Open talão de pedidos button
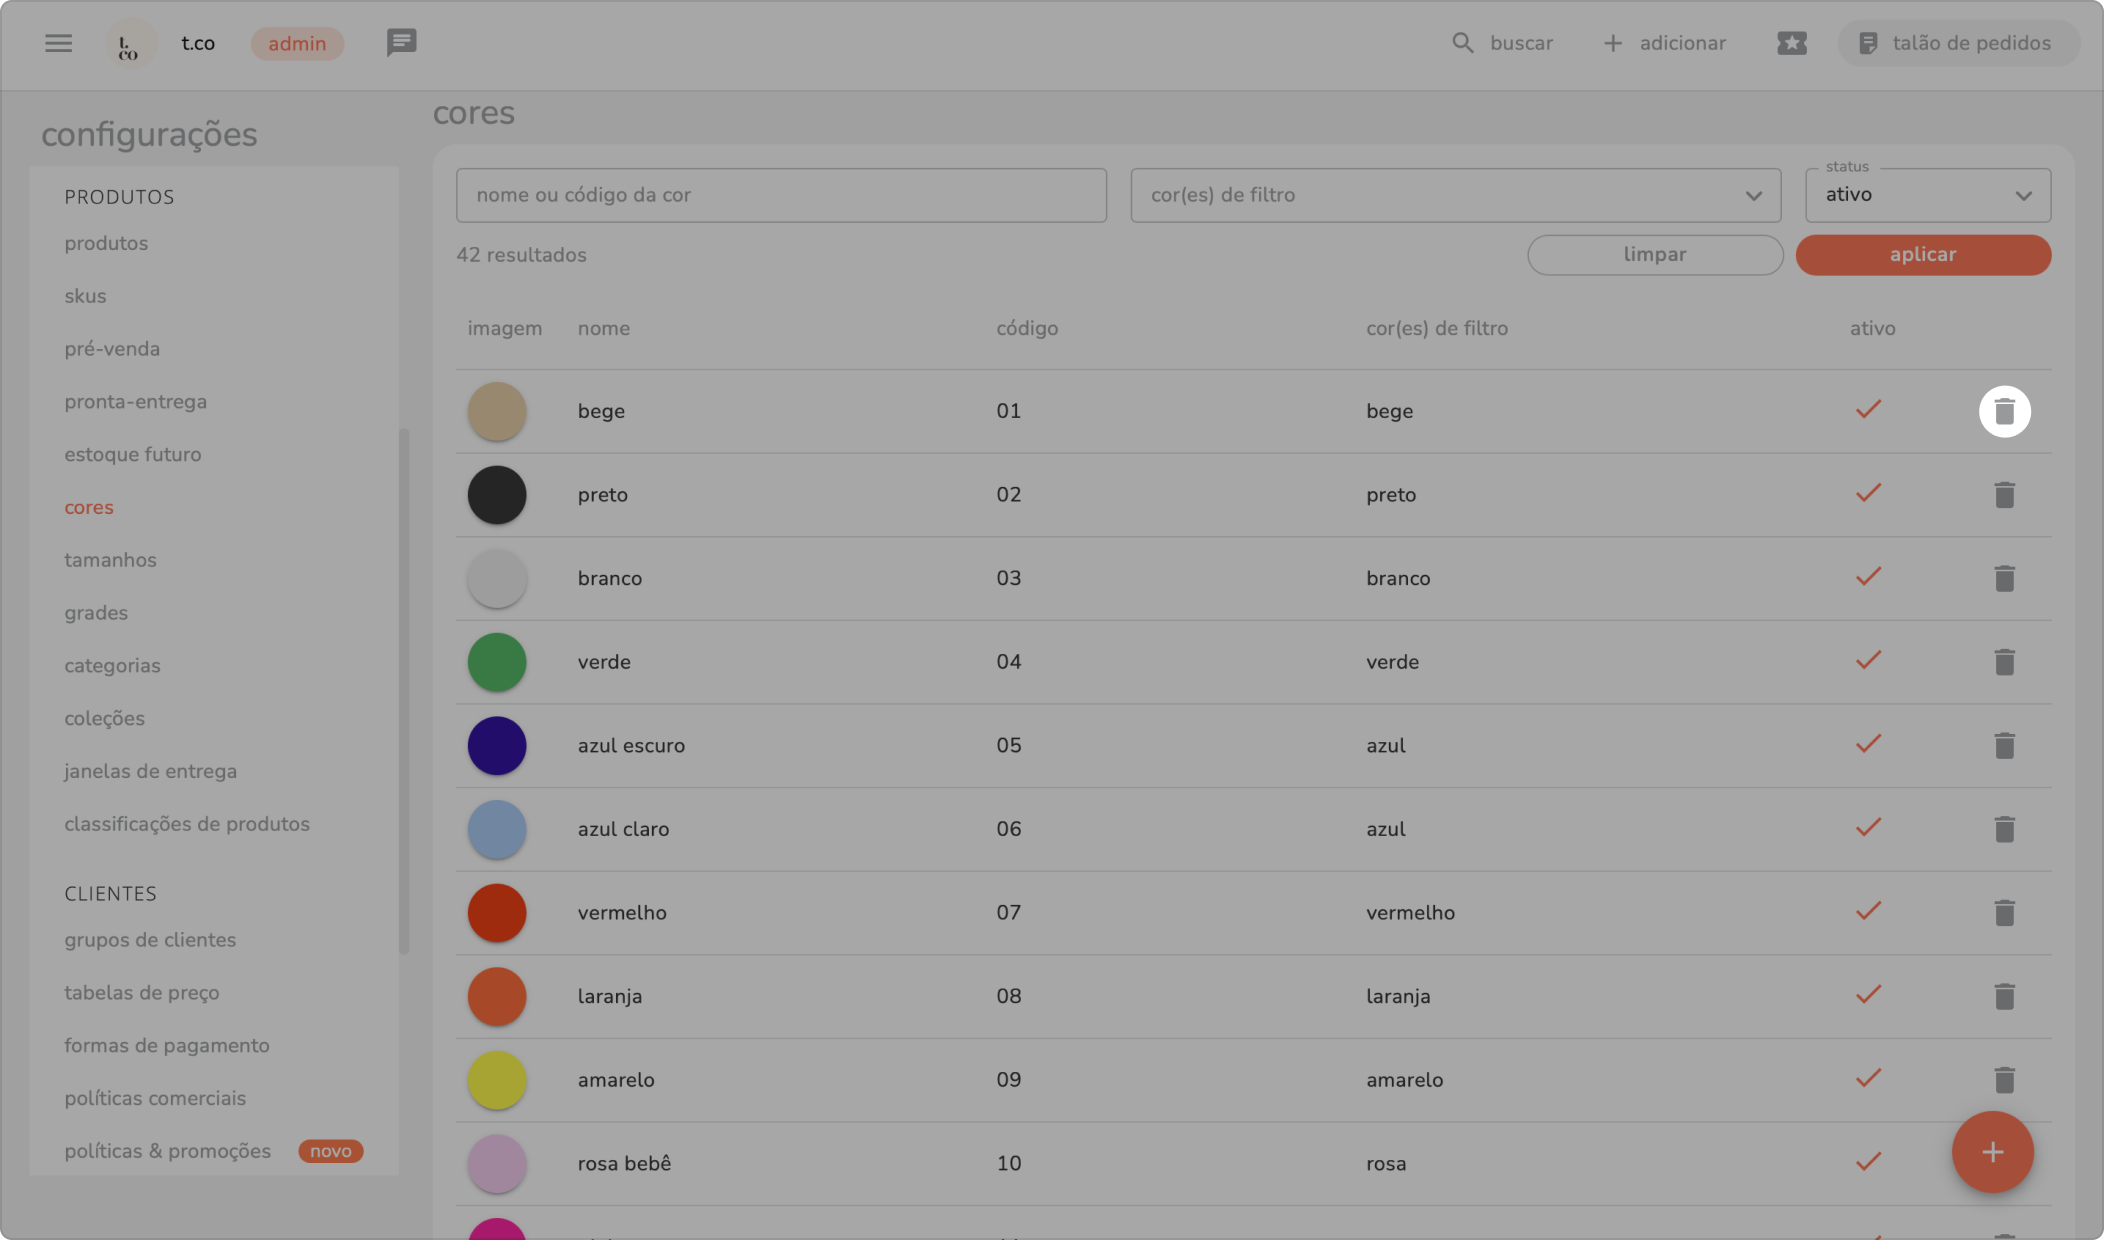 tap(1957, 43)
